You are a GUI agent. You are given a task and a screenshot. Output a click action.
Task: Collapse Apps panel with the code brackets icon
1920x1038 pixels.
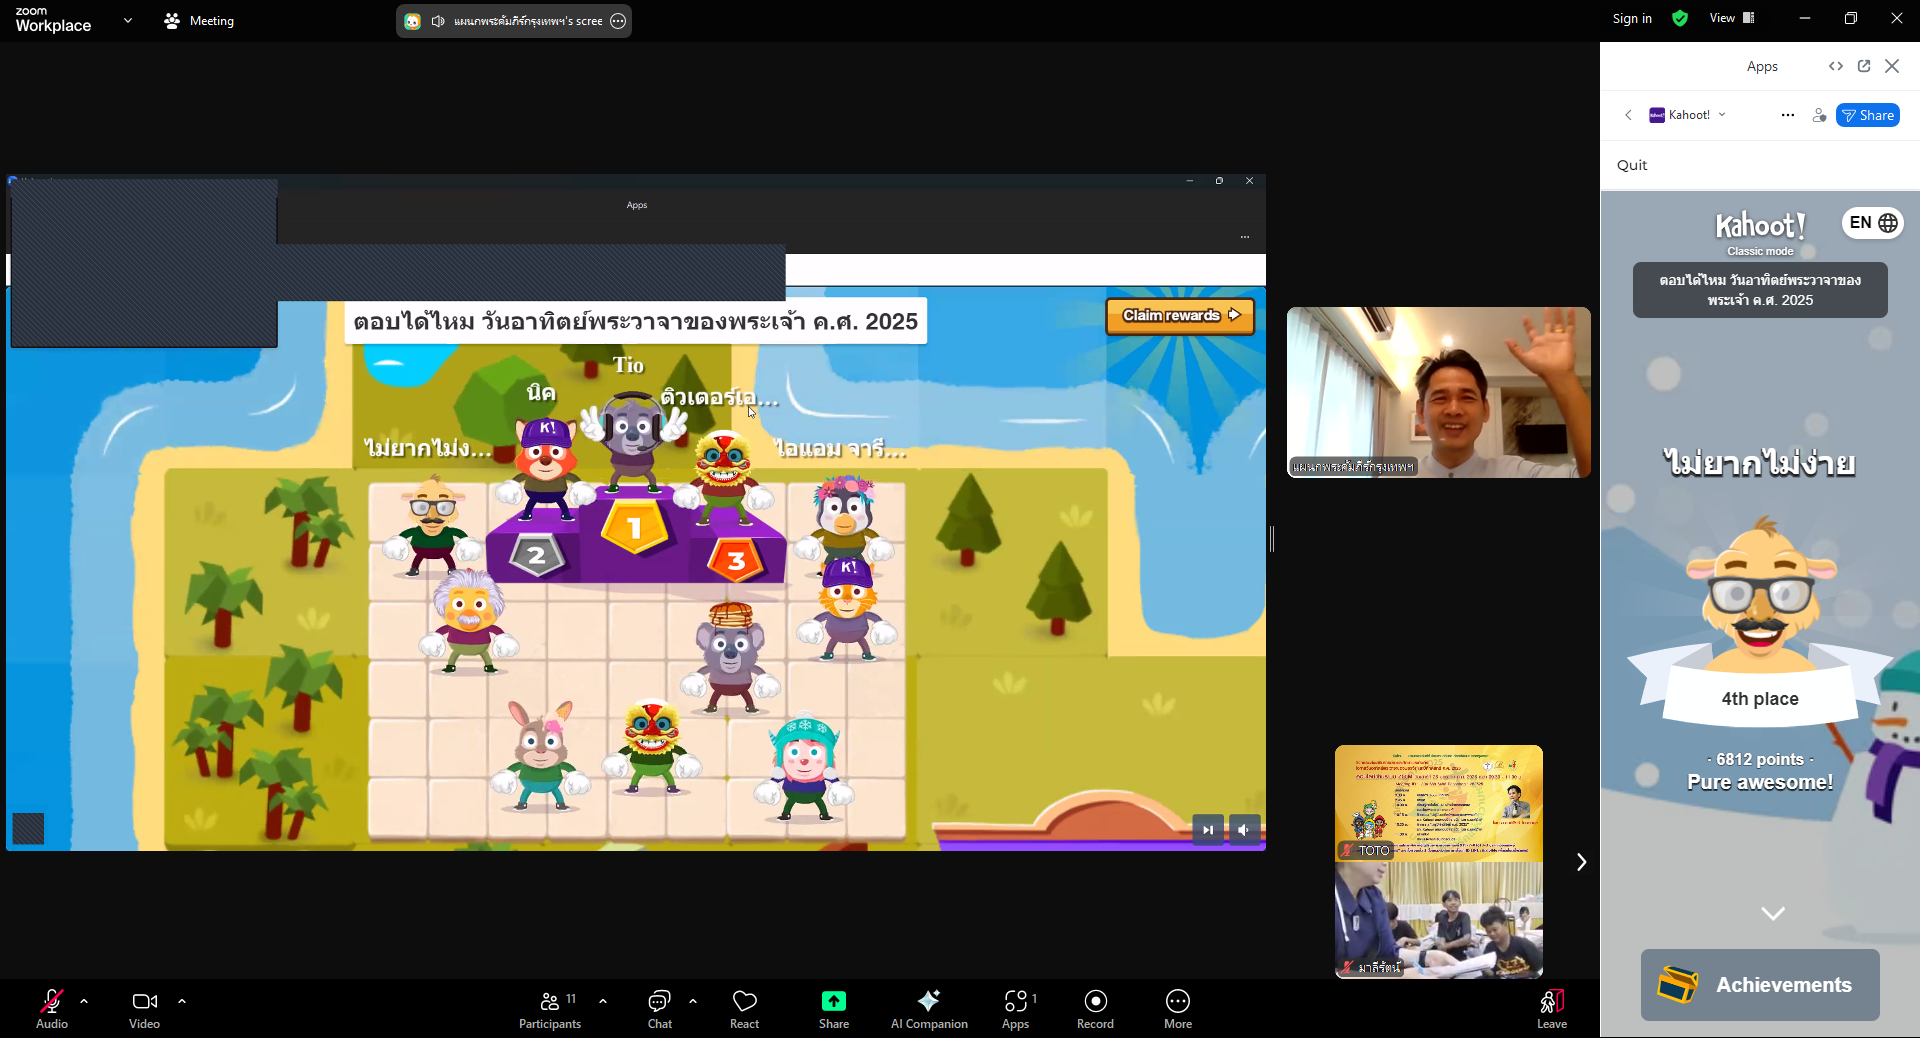[1836, 66]
